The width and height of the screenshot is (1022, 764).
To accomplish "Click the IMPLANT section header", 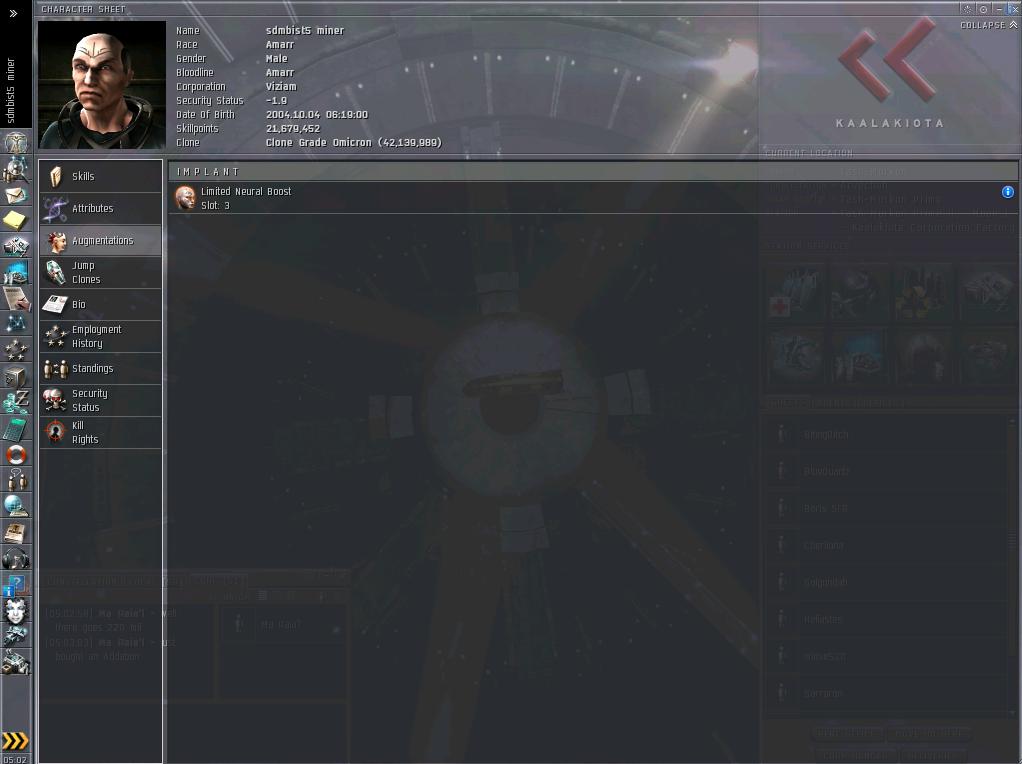I will [x=592, y=171].
